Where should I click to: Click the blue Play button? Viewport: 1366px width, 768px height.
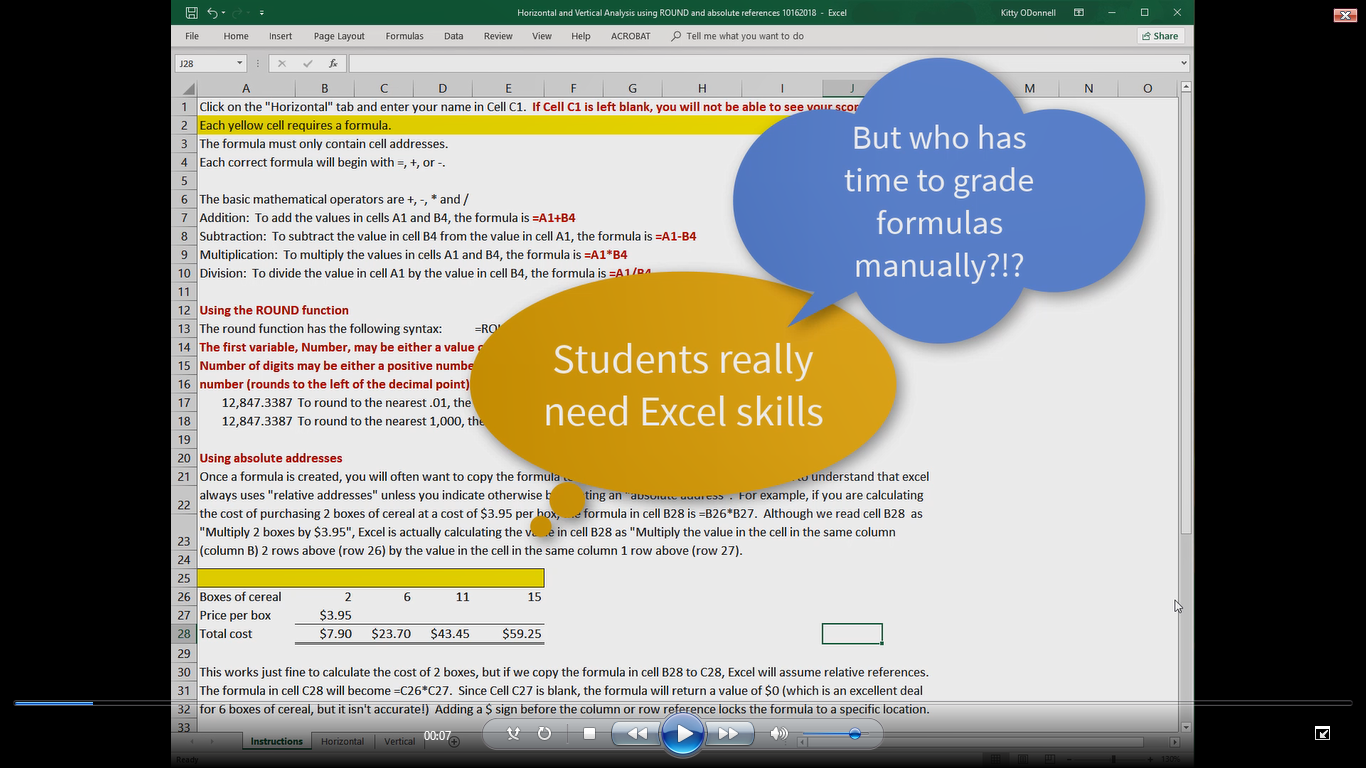coord(684,734)
